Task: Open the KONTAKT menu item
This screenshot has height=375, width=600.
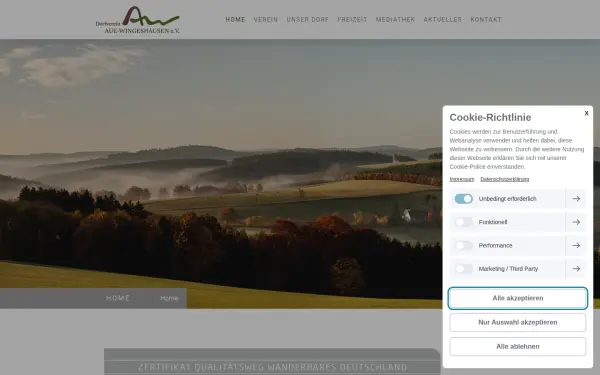Action: tap(486, 20)
